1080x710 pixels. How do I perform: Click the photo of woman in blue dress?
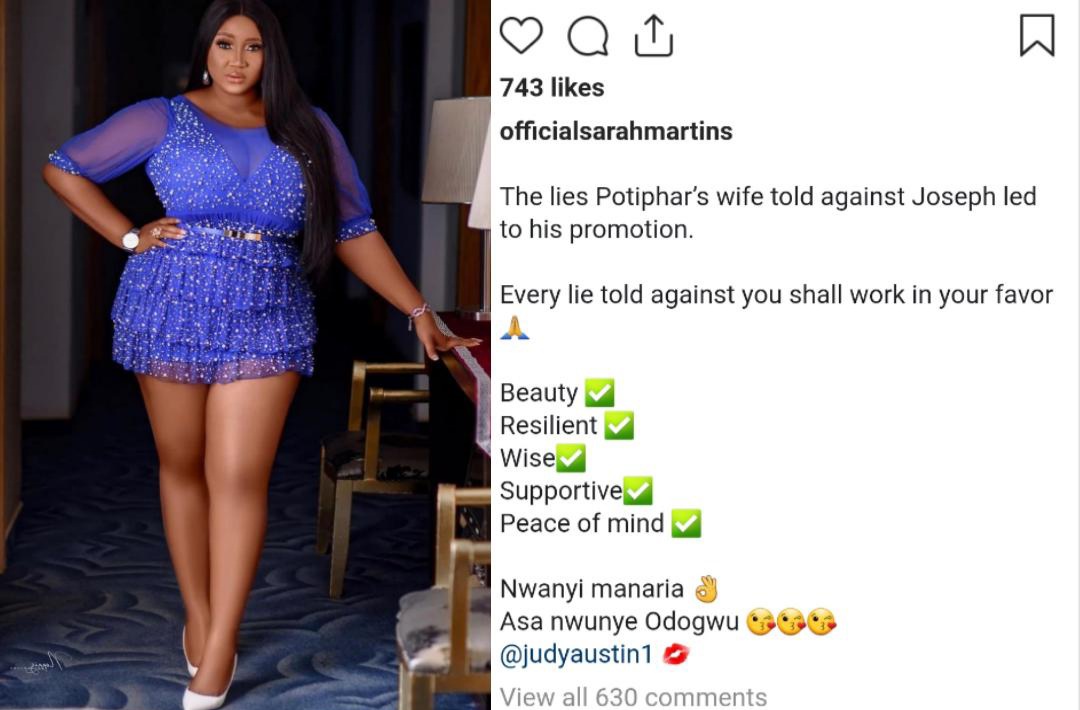245,355
